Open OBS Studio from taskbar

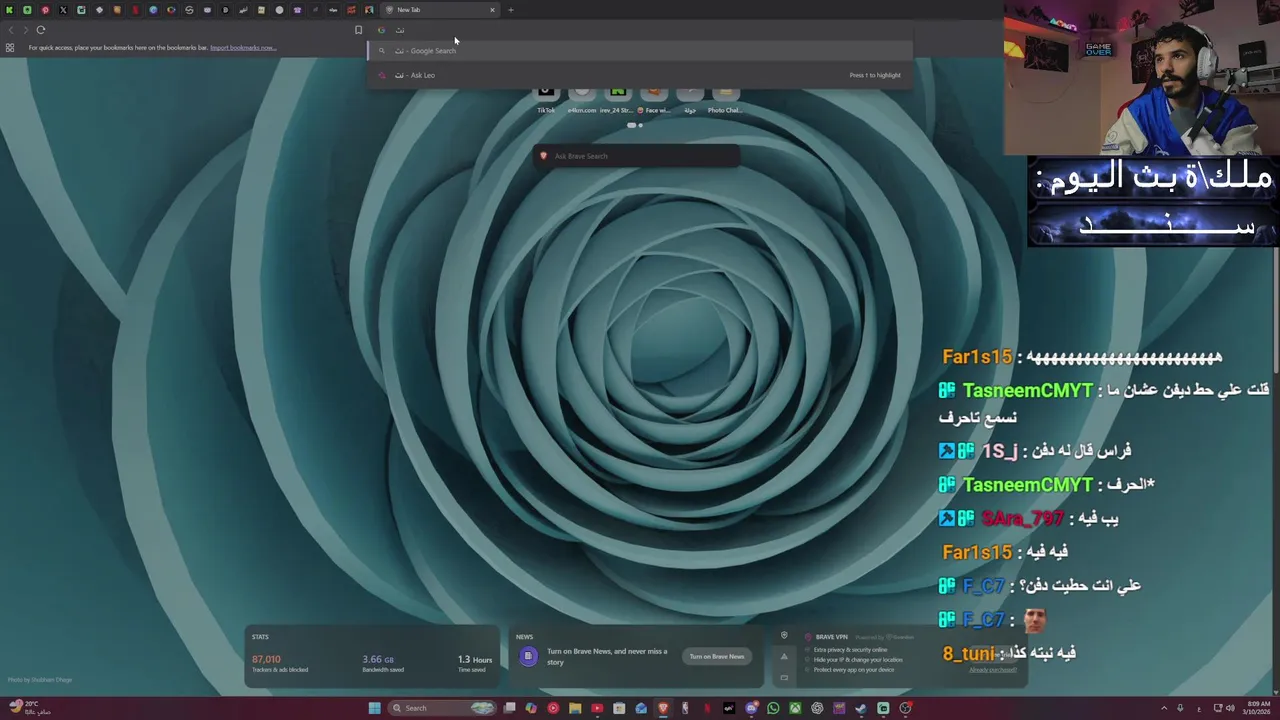point(905,708)
